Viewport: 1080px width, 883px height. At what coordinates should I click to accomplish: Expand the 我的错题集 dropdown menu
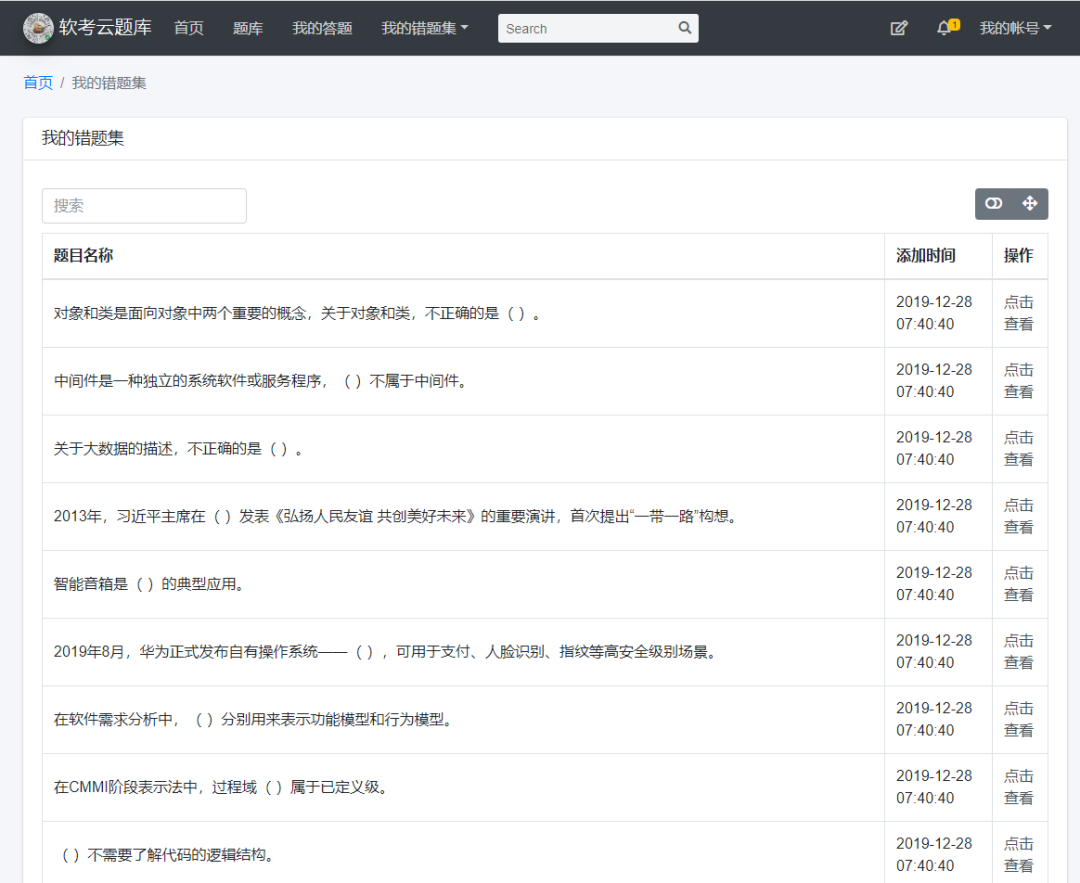click(x=424, y=28)
